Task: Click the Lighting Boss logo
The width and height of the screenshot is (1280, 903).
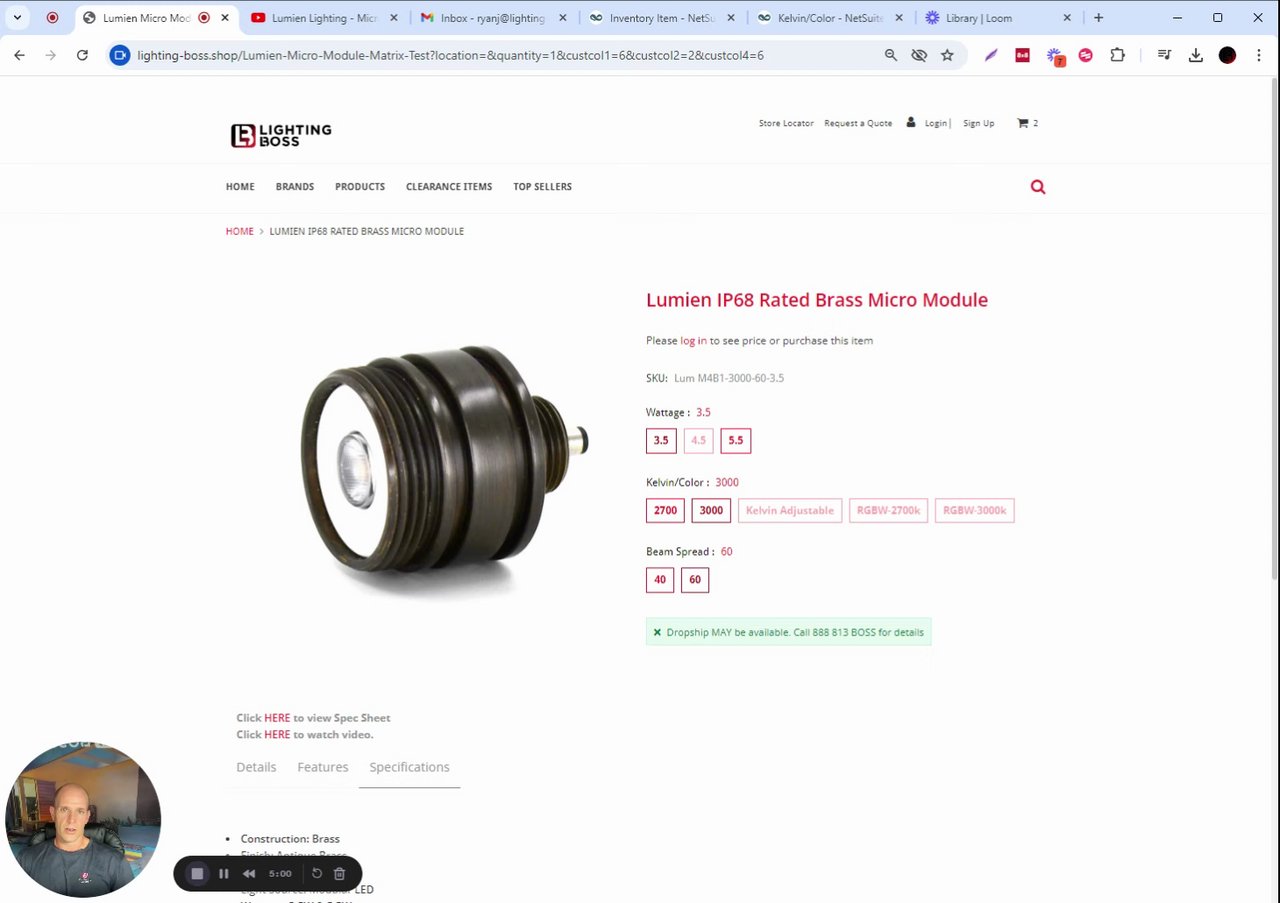Action: pos(281,135)
